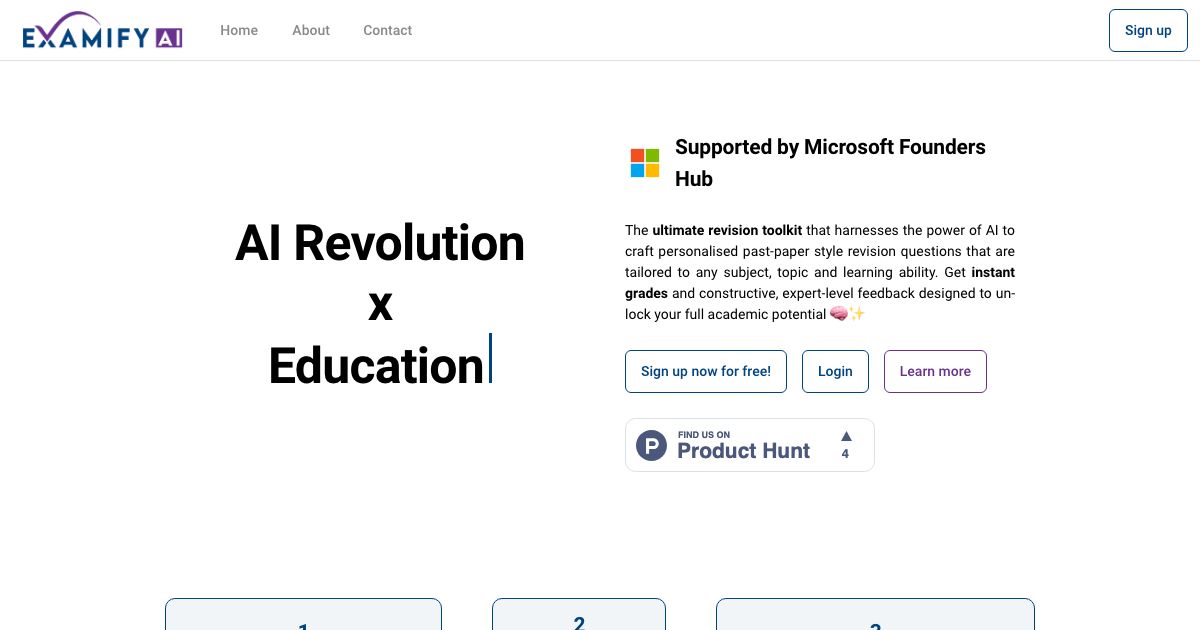Open the Home navigation item
Screen dimensions: 1200x630
(239, 30)
